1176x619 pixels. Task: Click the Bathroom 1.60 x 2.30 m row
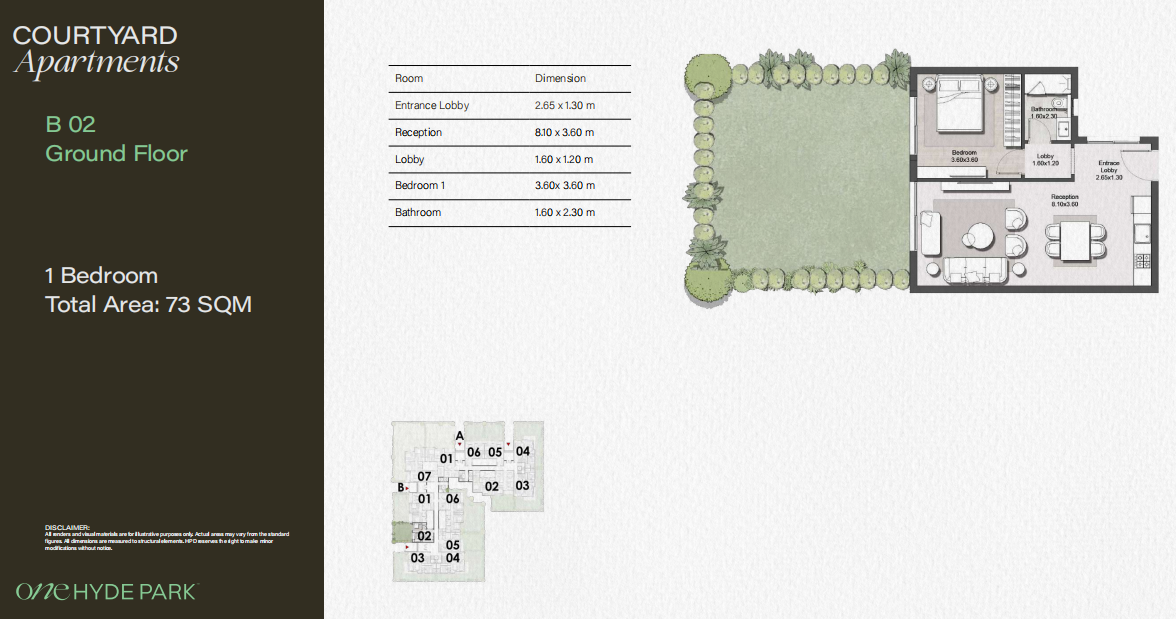[509, 212]
